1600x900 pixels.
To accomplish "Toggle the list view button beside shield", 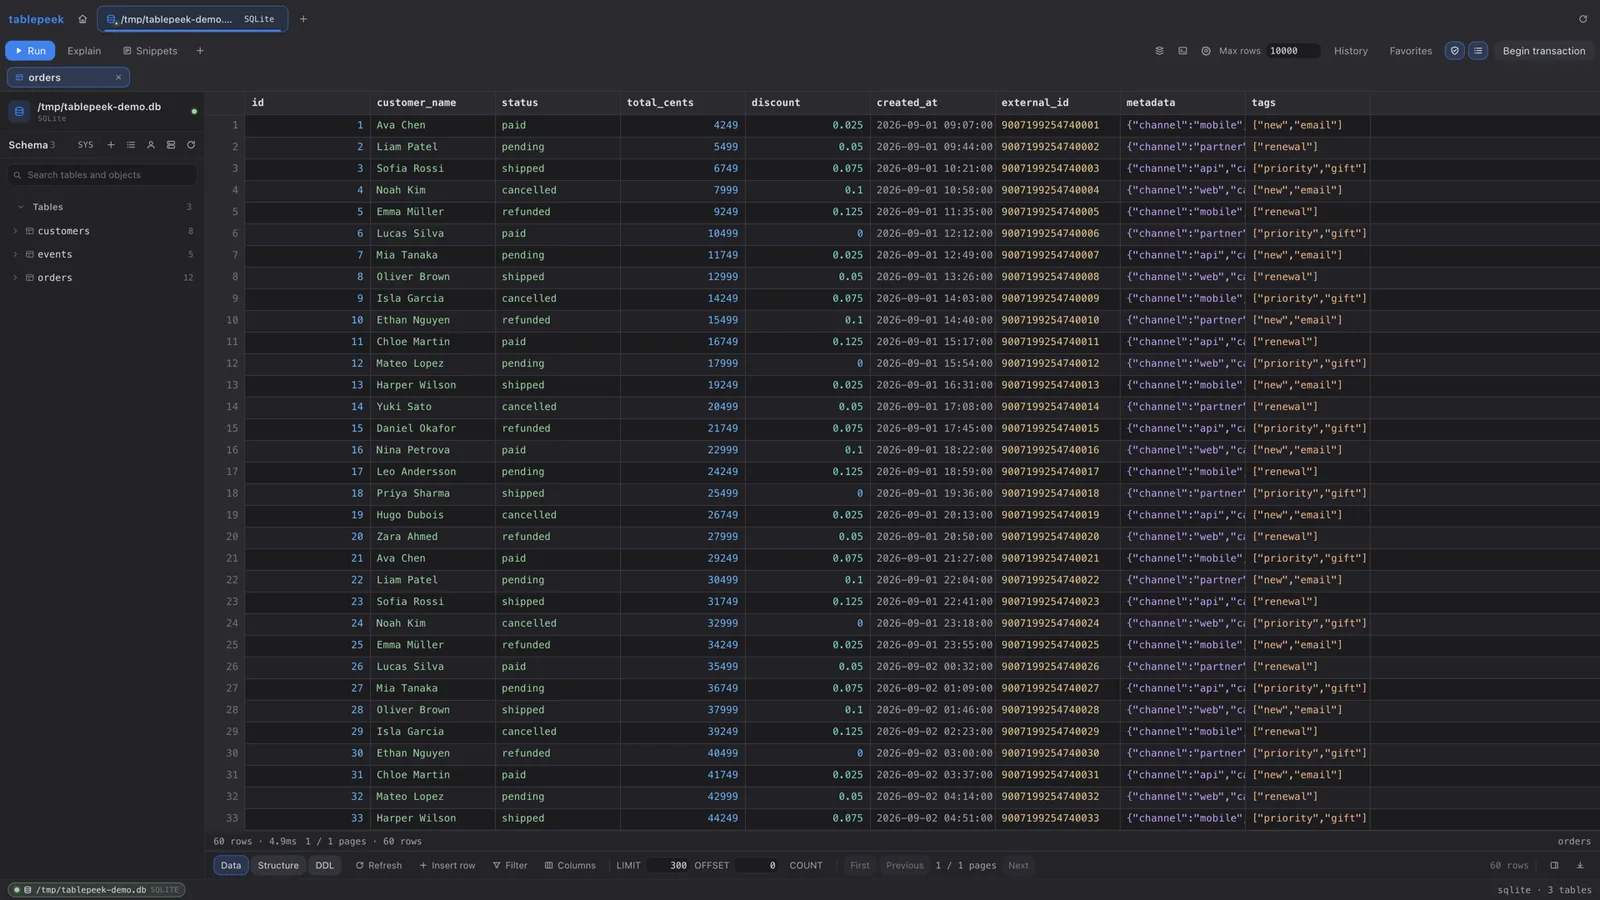I will pos(1478,51).
